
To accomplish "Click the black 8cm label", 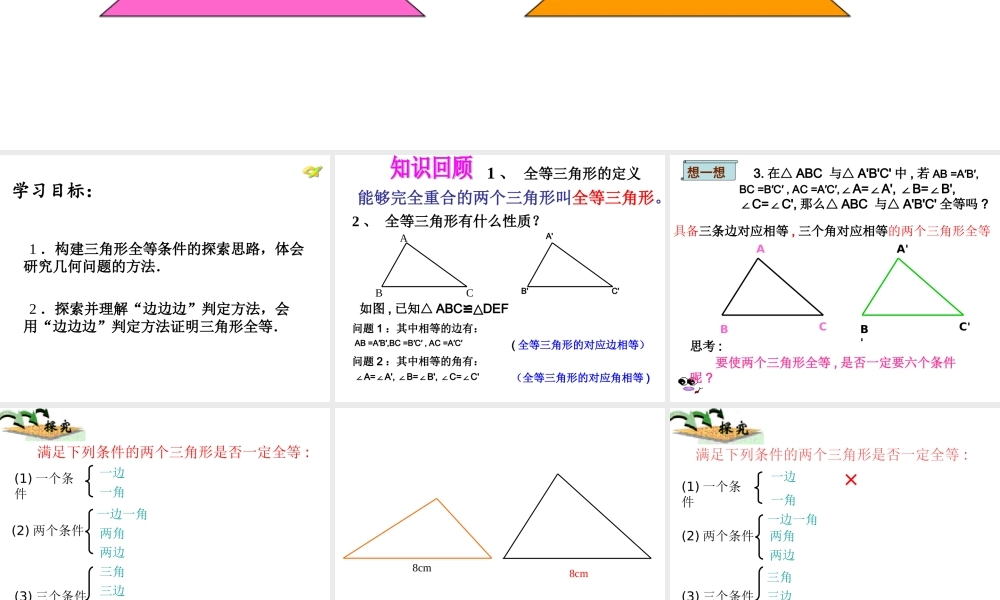I will tap(422, 568).
